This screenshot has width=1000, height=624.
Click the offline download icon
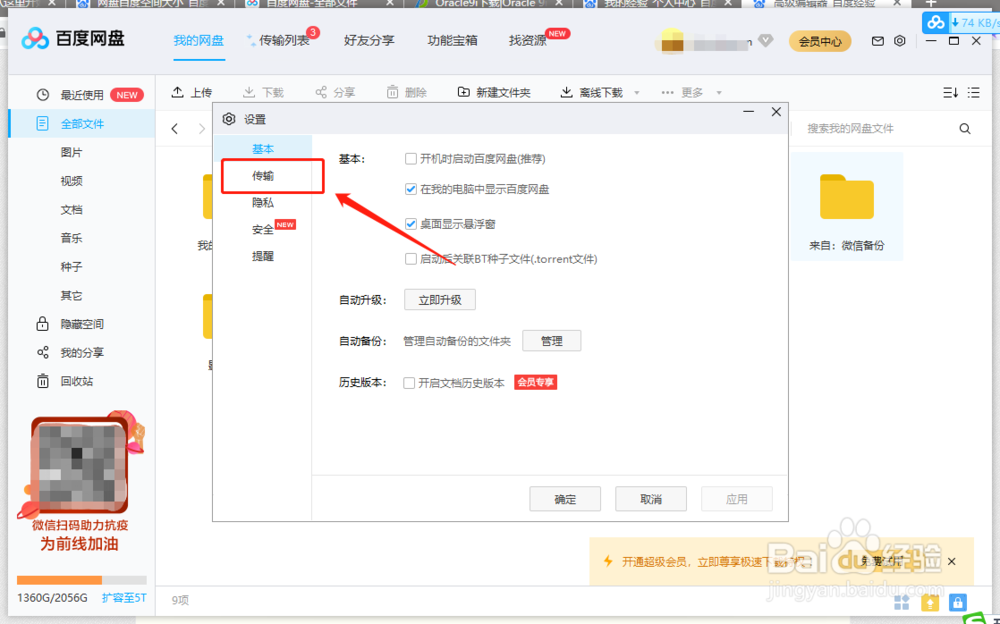566,92
